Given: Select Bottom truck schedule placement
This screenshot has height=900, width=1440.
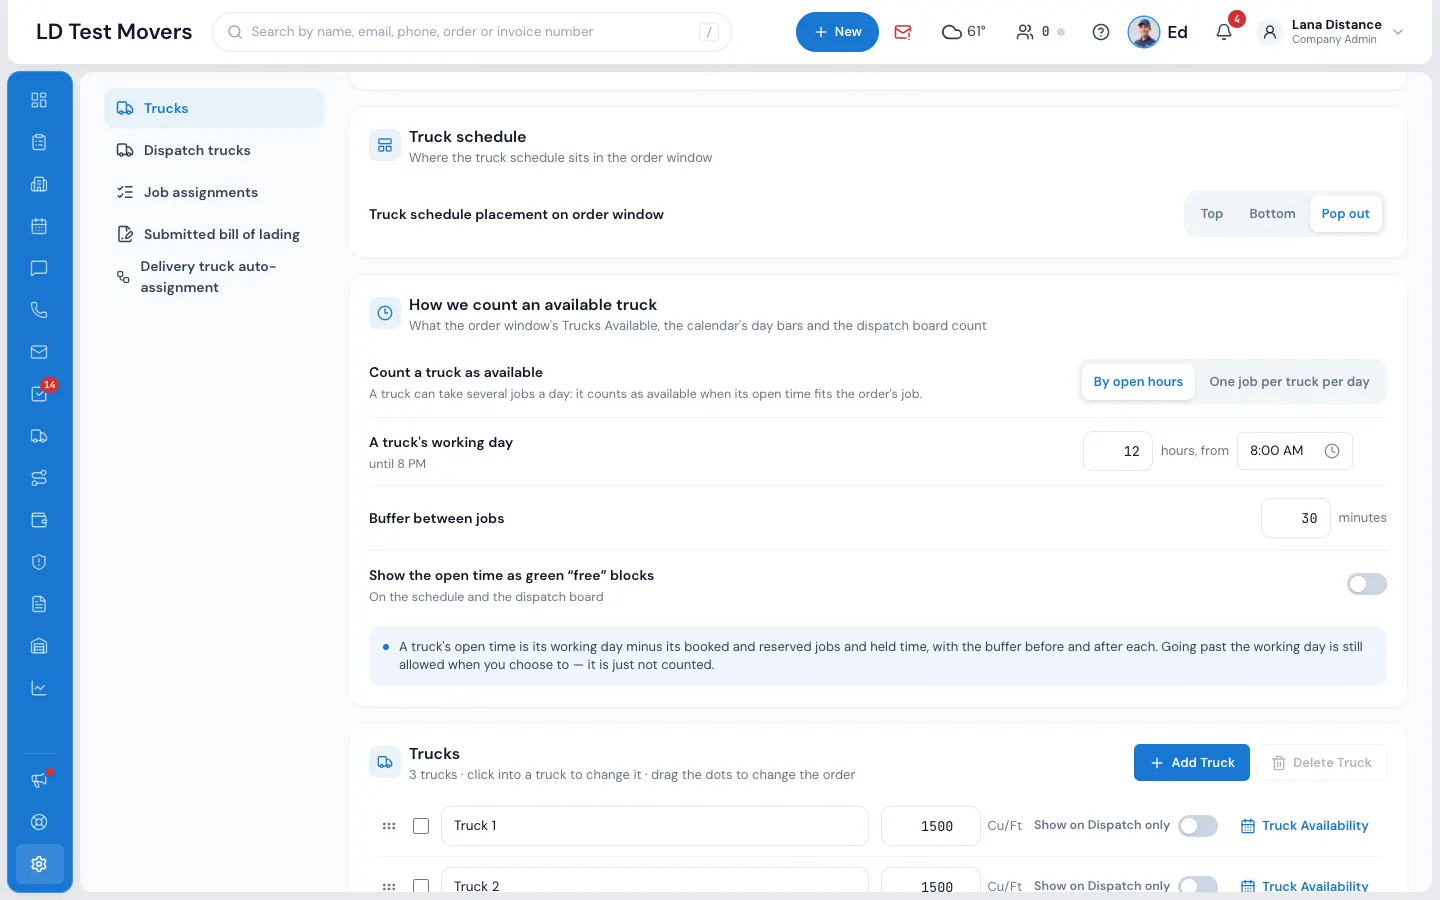Looking at the screenshot, I should 1272,214.
